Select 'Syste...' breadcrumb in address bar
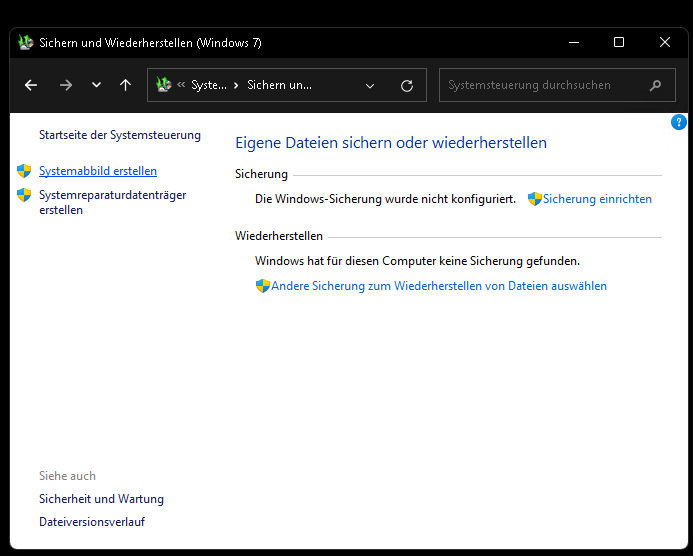This screenshot has width=693, height=556. tap(209, 85)
